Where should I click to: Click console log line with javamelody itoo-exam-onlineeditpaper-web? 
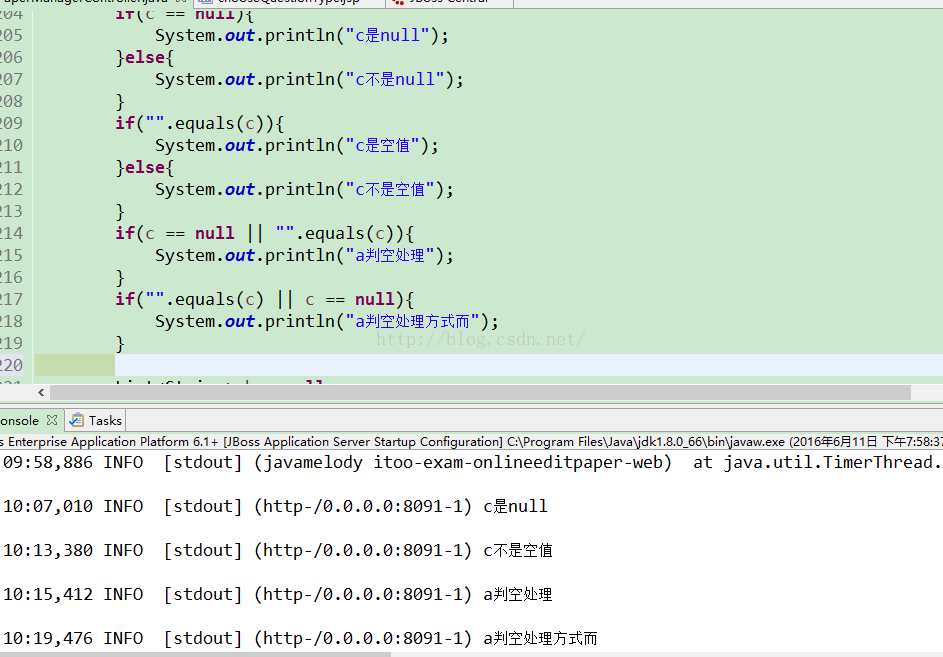pyautogui.click(x=472, y=463)
